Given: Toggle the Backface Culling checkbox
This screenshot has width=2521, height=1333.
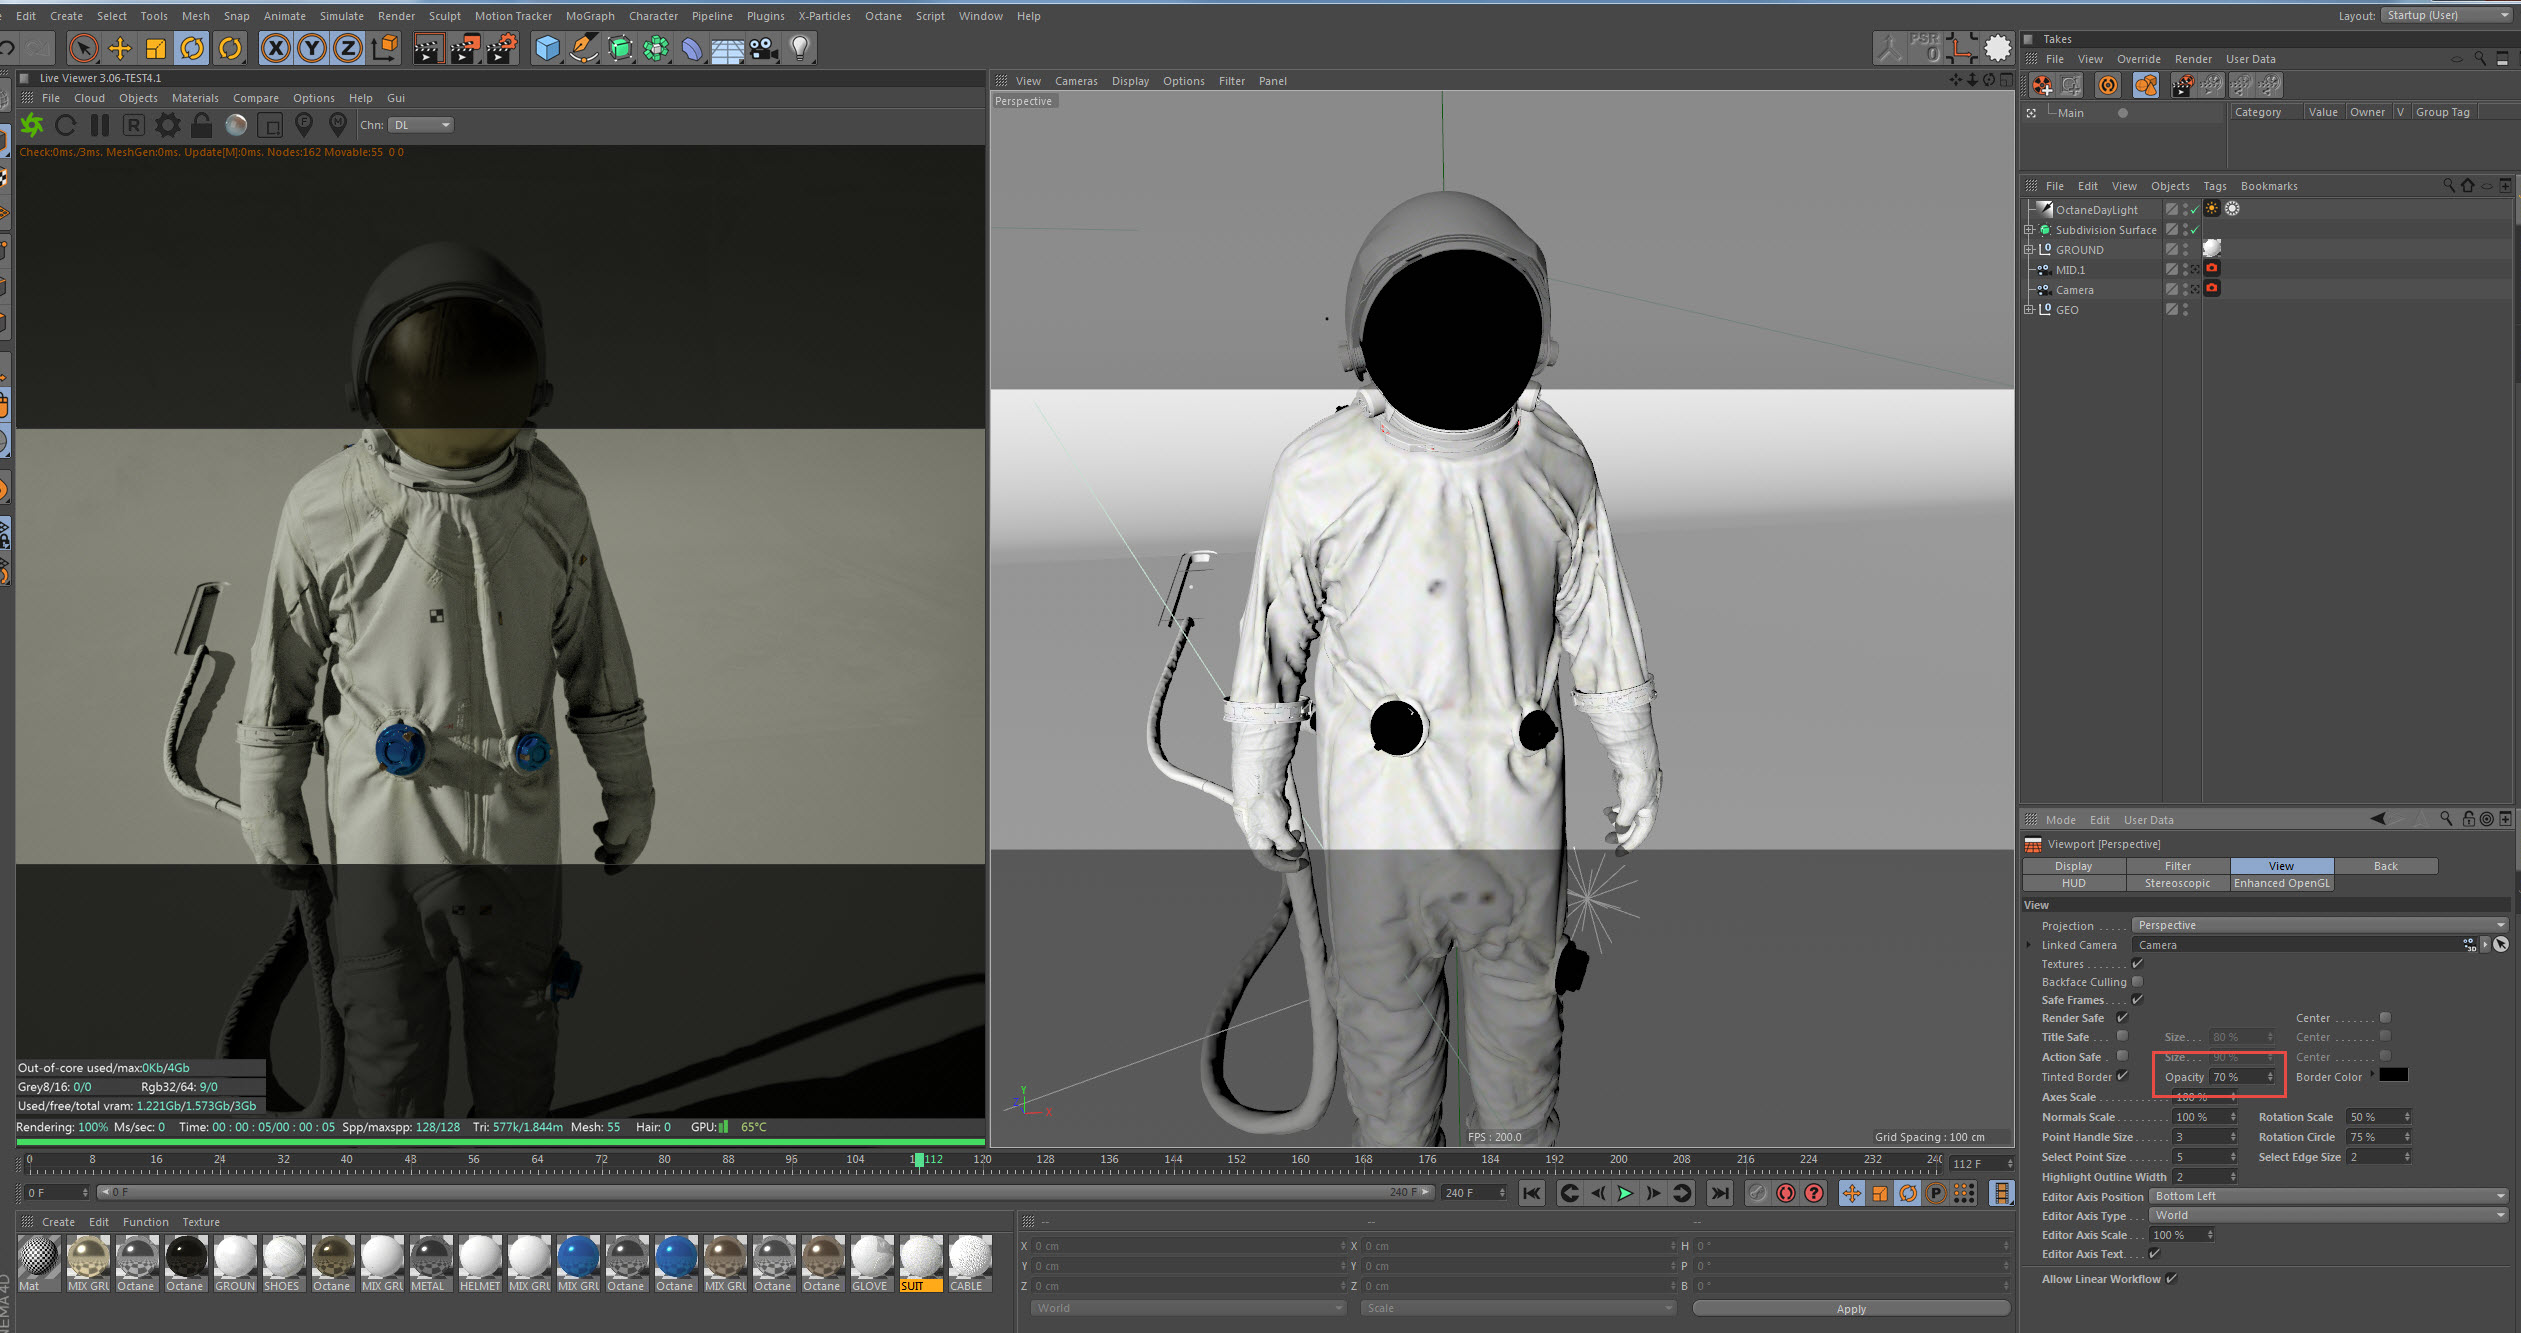Looking at the screenshot, I should point(2137,982).
